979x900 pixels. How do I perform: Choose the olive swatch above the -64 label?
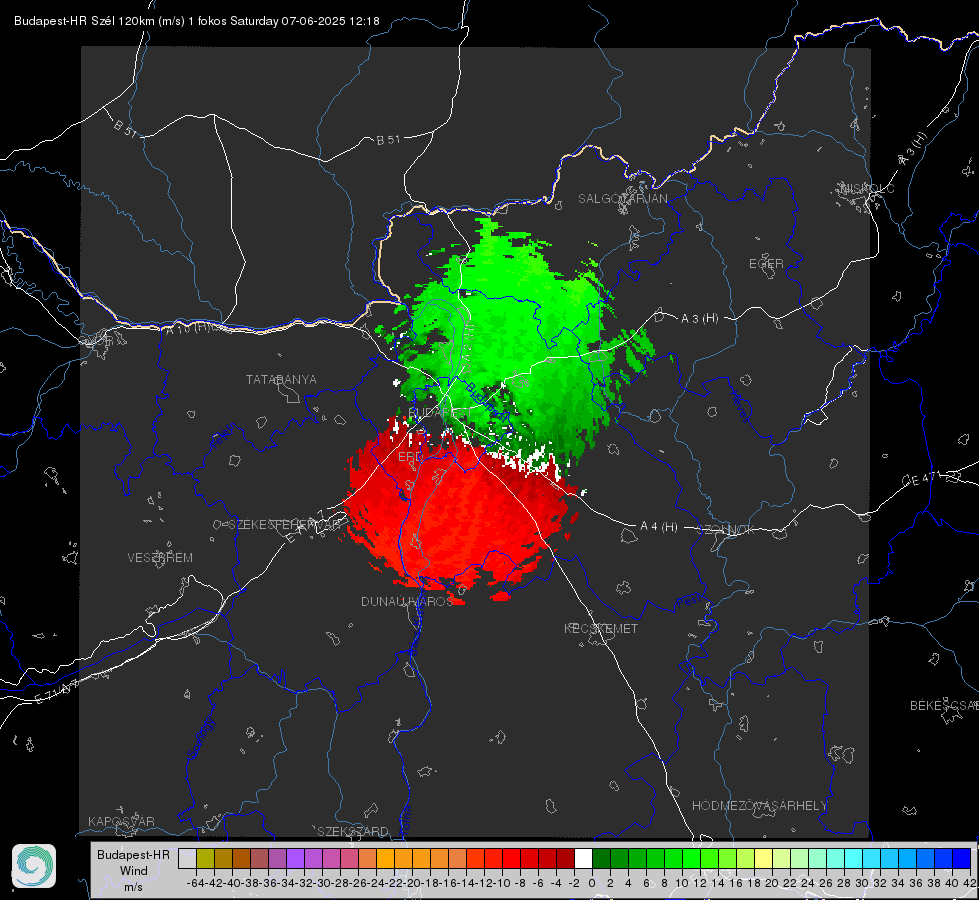pyautogui.click(x=205, y=858)
